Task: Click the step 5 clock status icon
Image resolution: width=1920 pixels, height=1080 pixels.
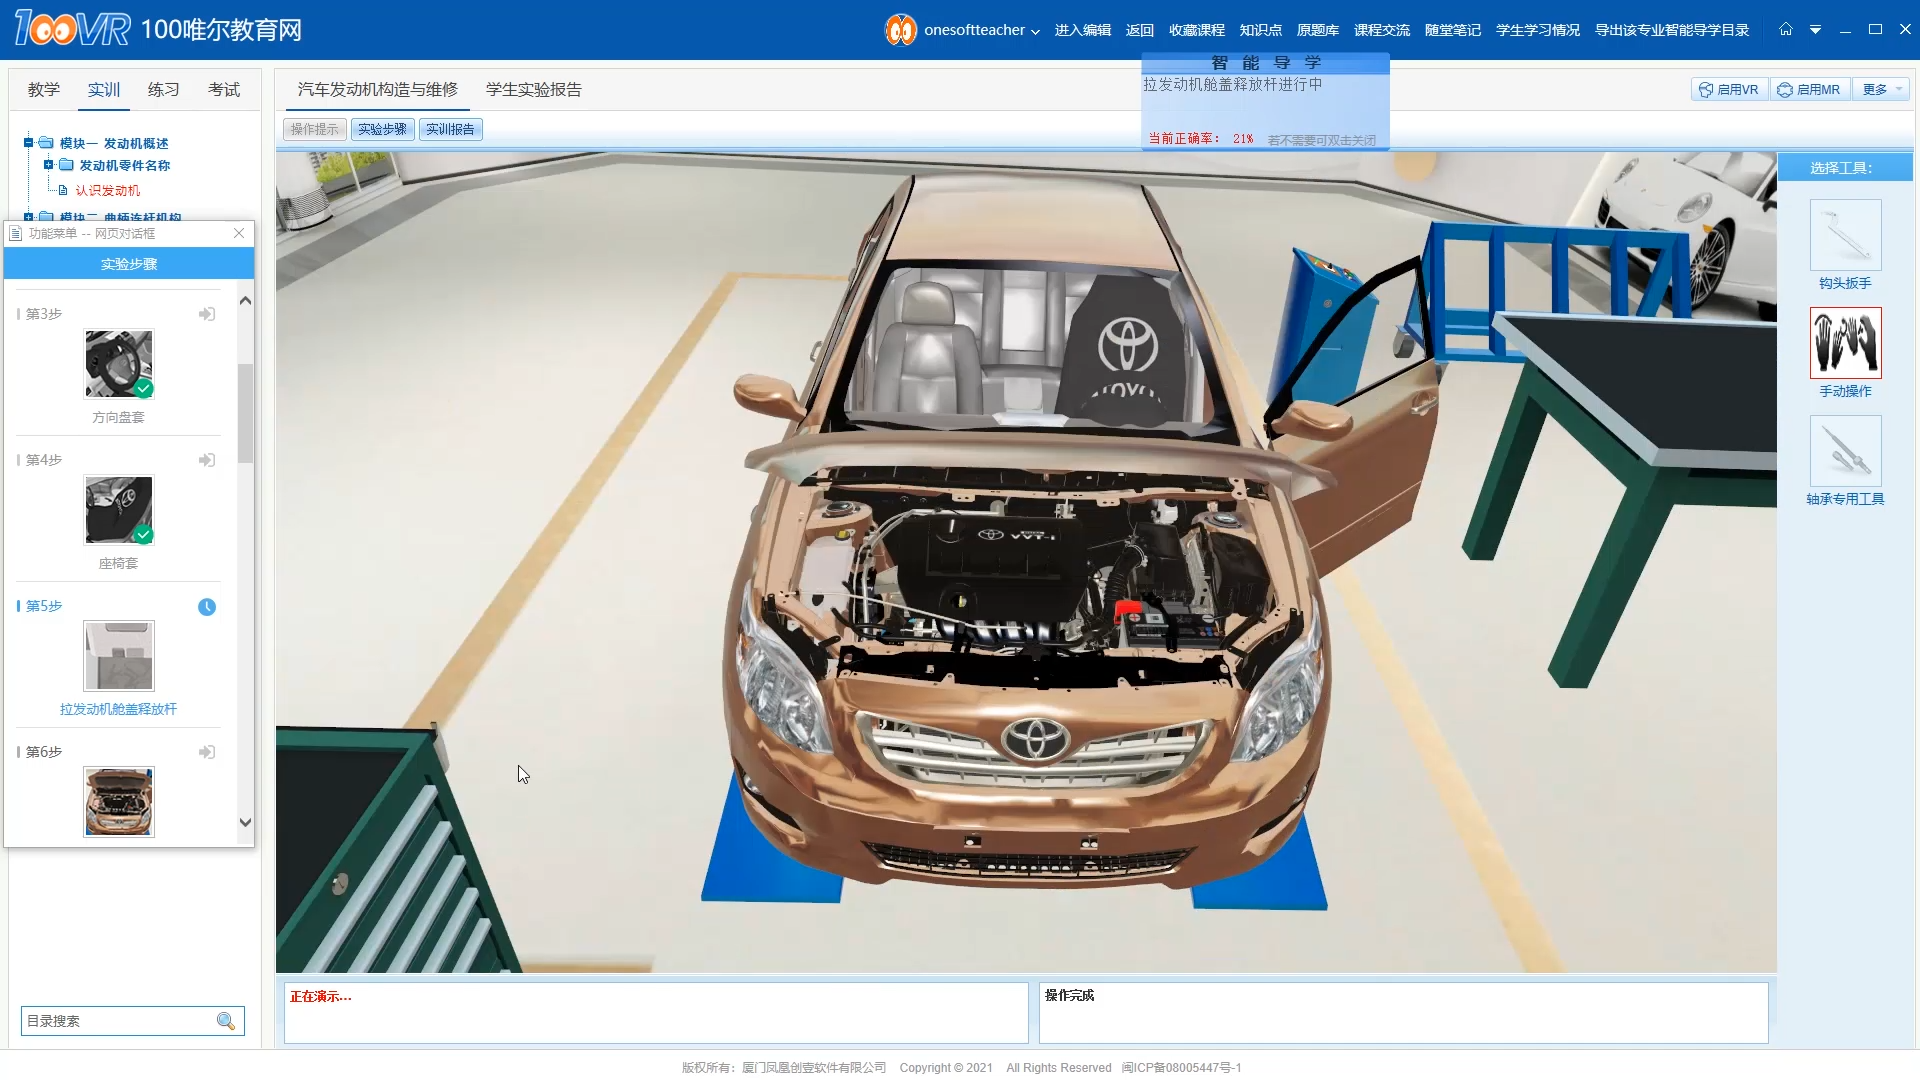Action: tap(207, 607)
